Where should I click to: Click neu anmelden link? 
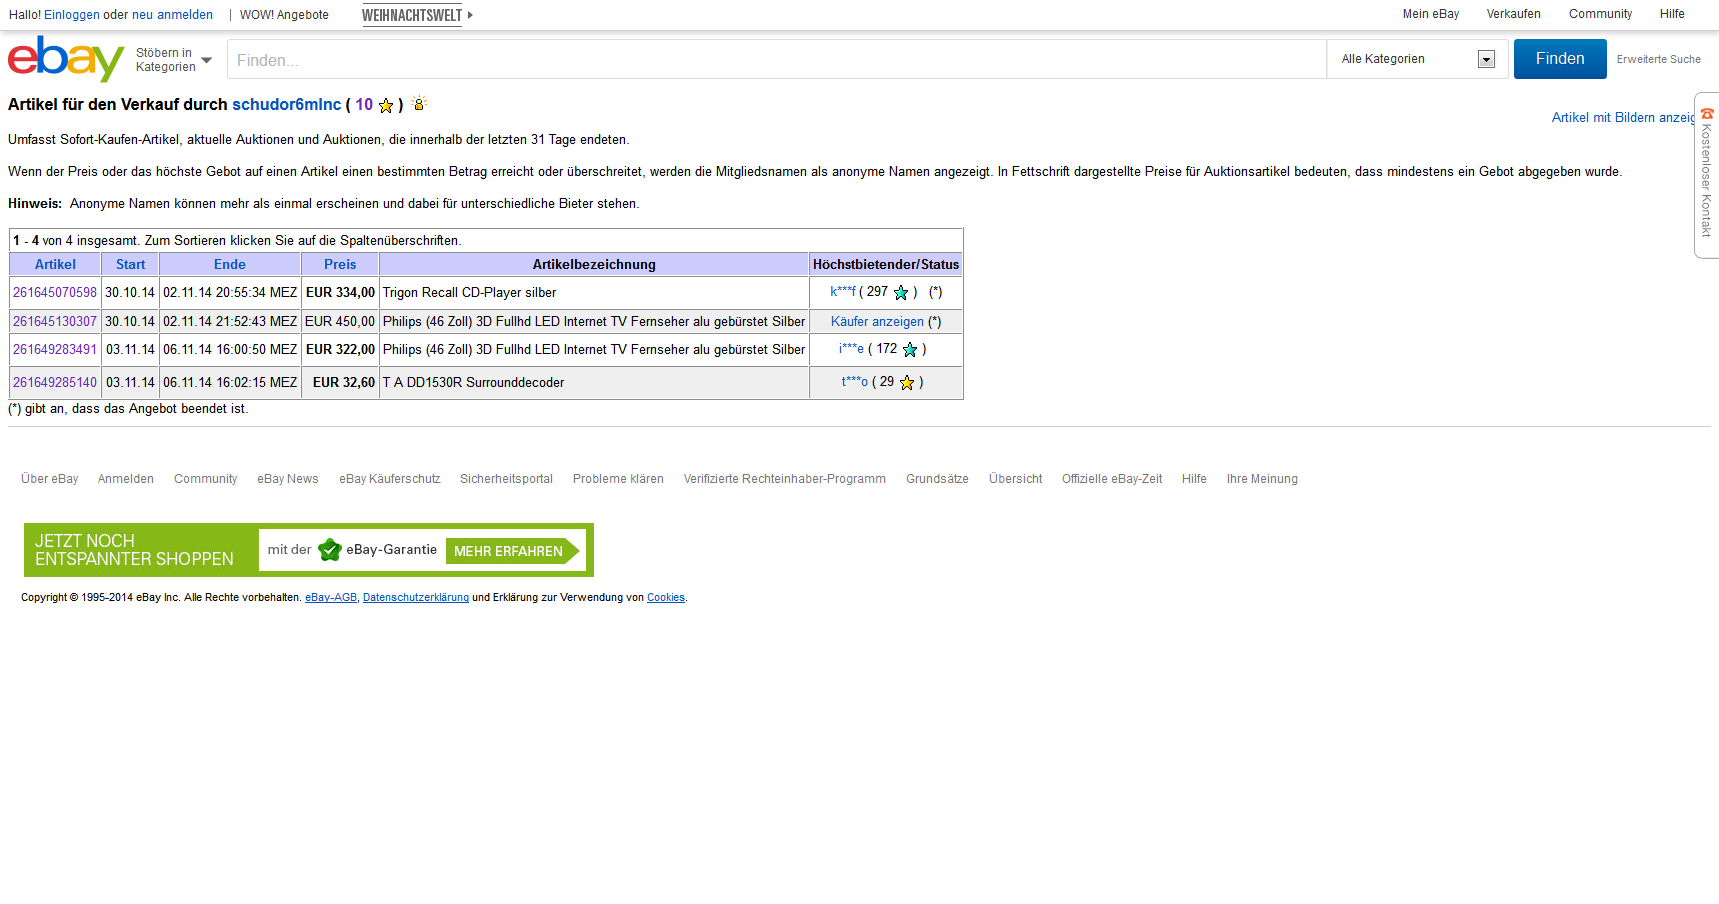coord(172,15)
